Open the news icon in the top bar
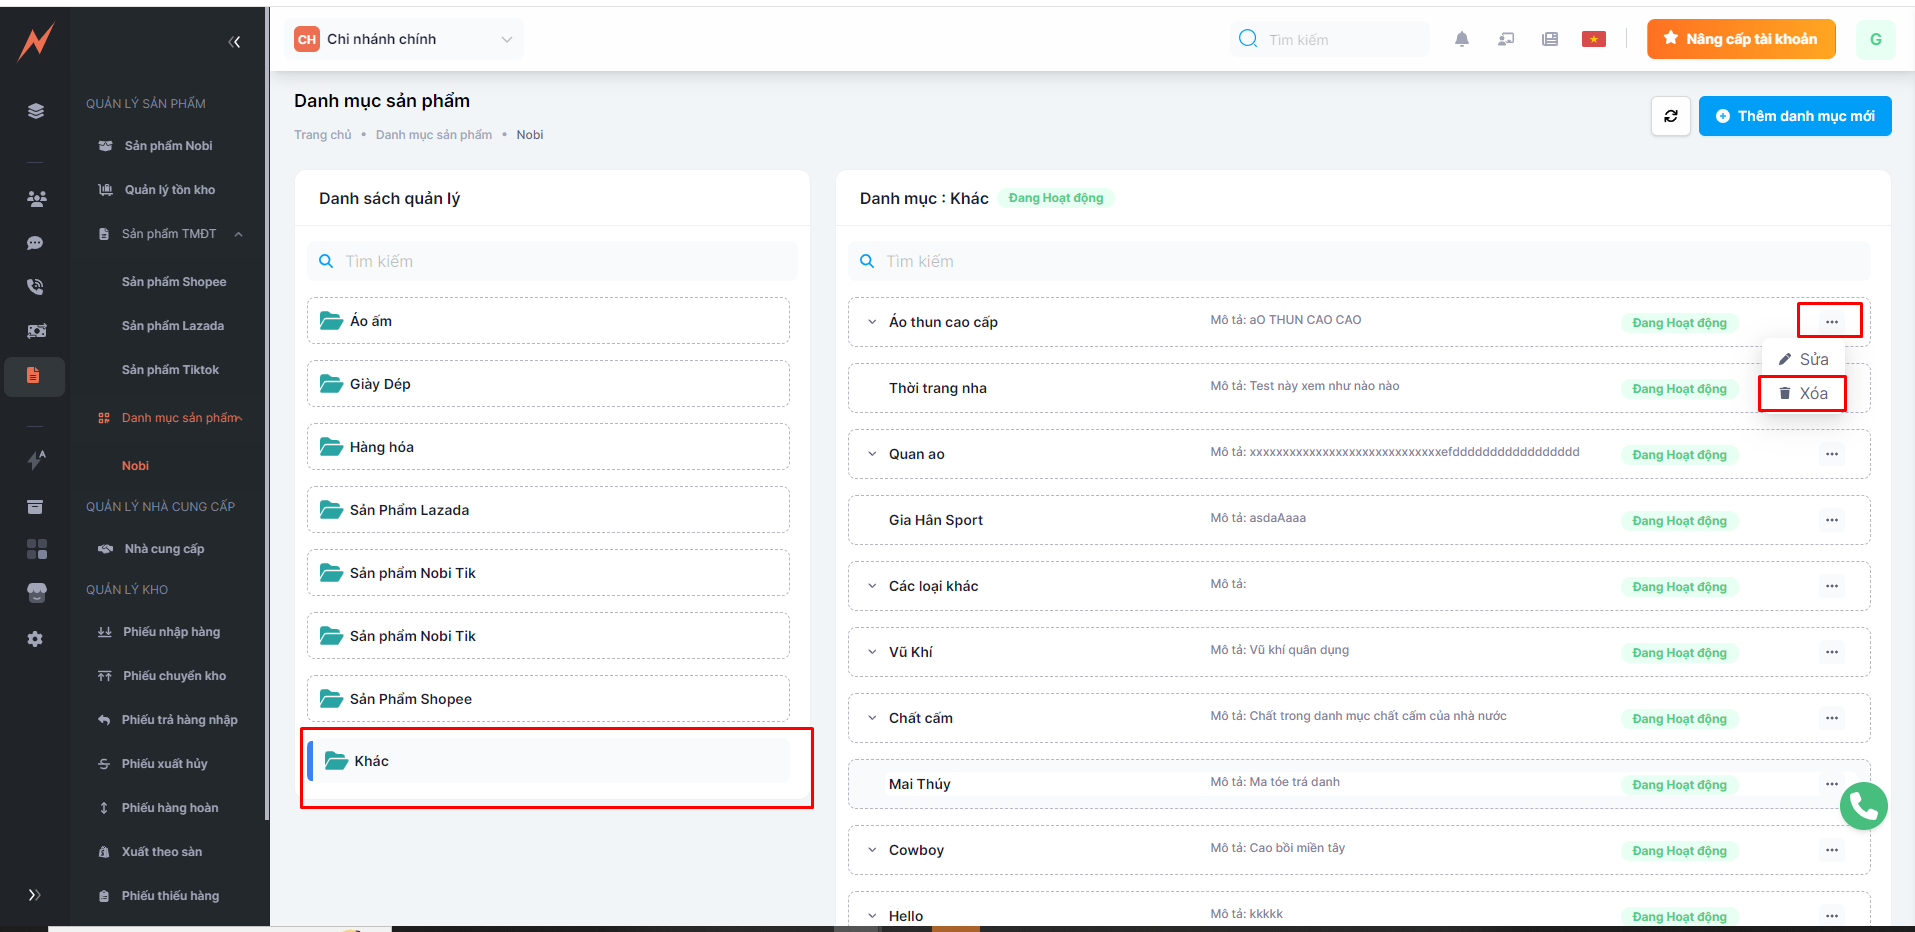The height and width of the screenshot is (932, 1915). coord(1550,39)
